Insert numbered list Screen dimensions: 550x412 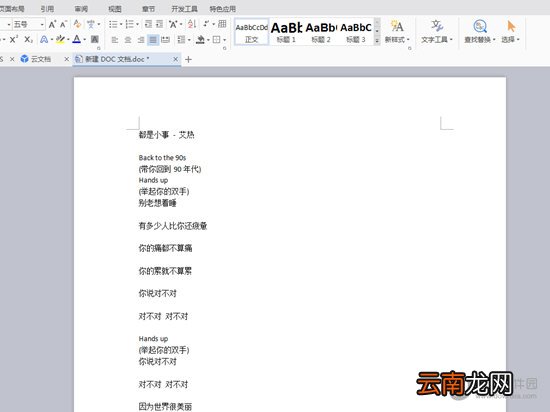(129, 24)
